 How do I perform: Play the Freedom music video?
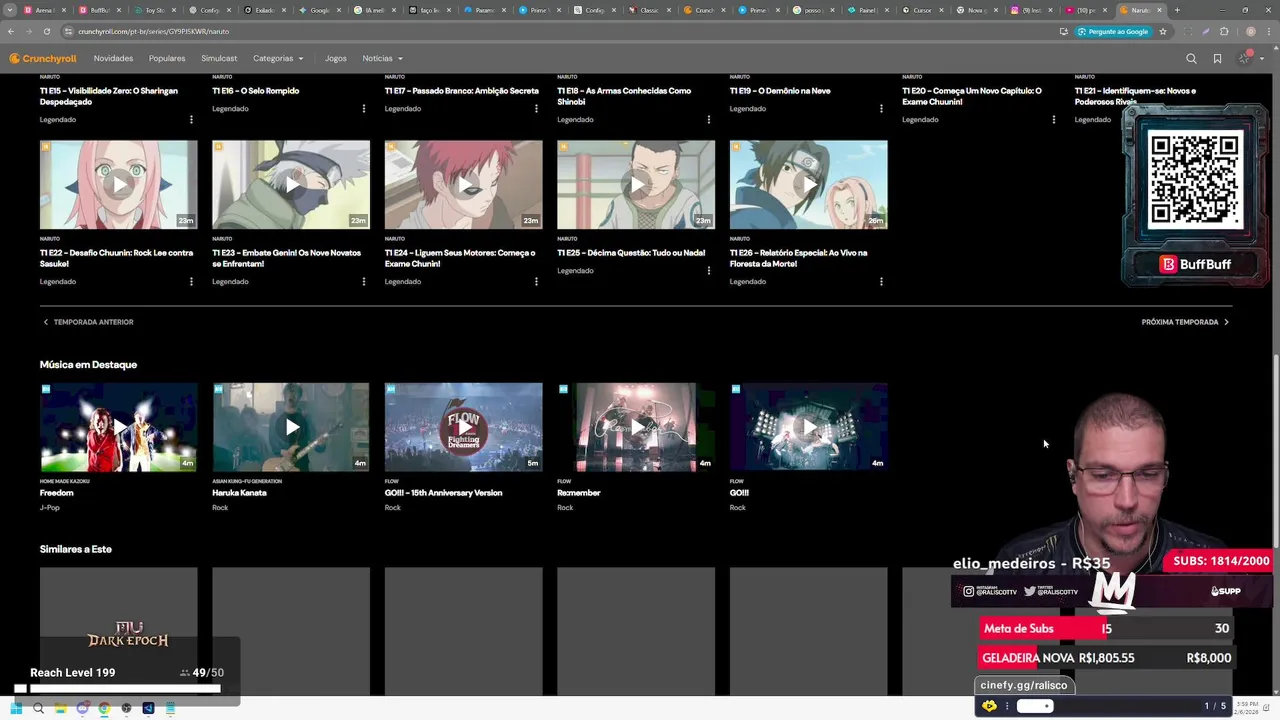pyautogui.click(x=119, y=427)
